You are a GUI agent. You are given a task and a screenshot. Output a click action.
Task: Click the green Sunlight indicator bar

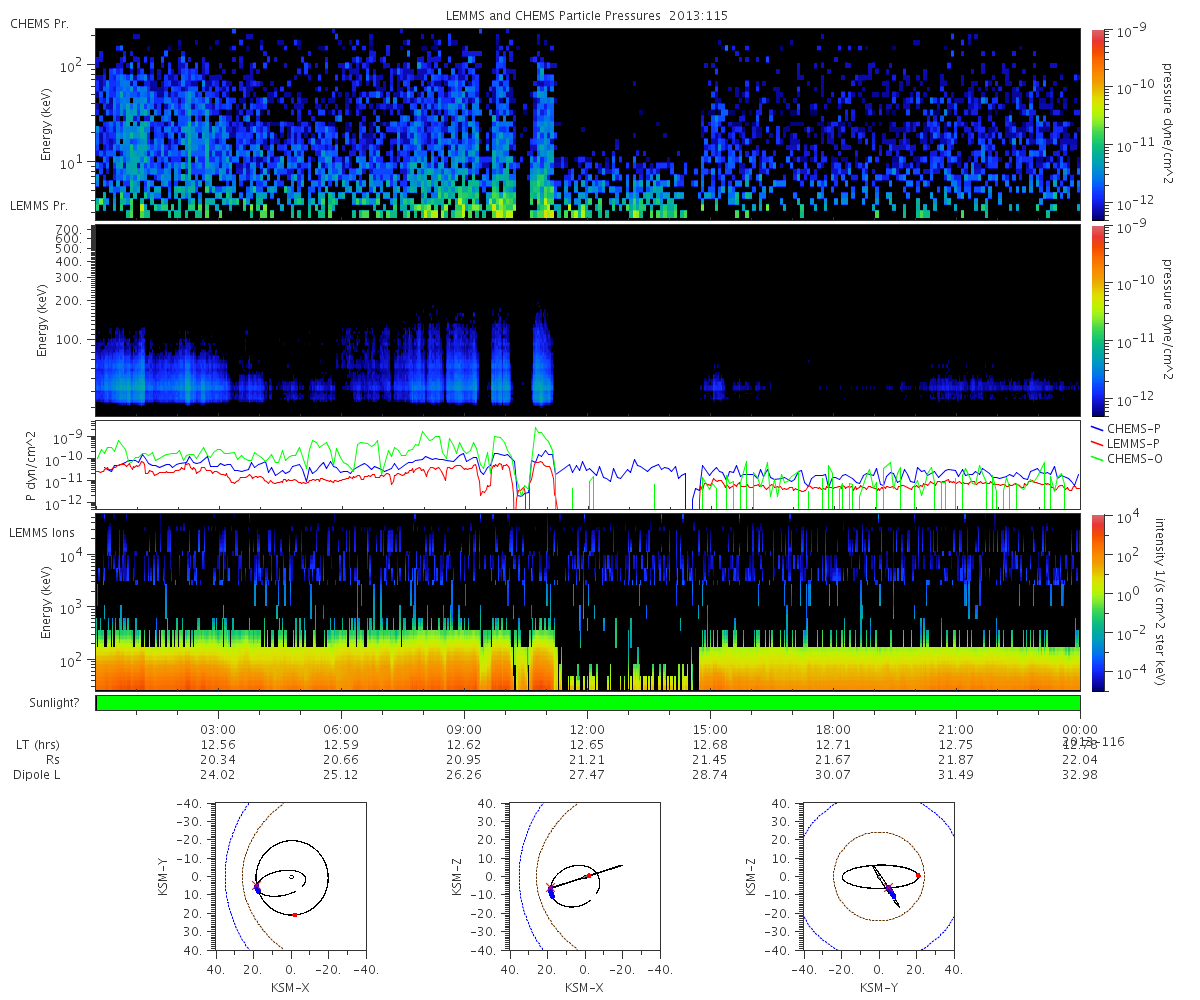588,703
